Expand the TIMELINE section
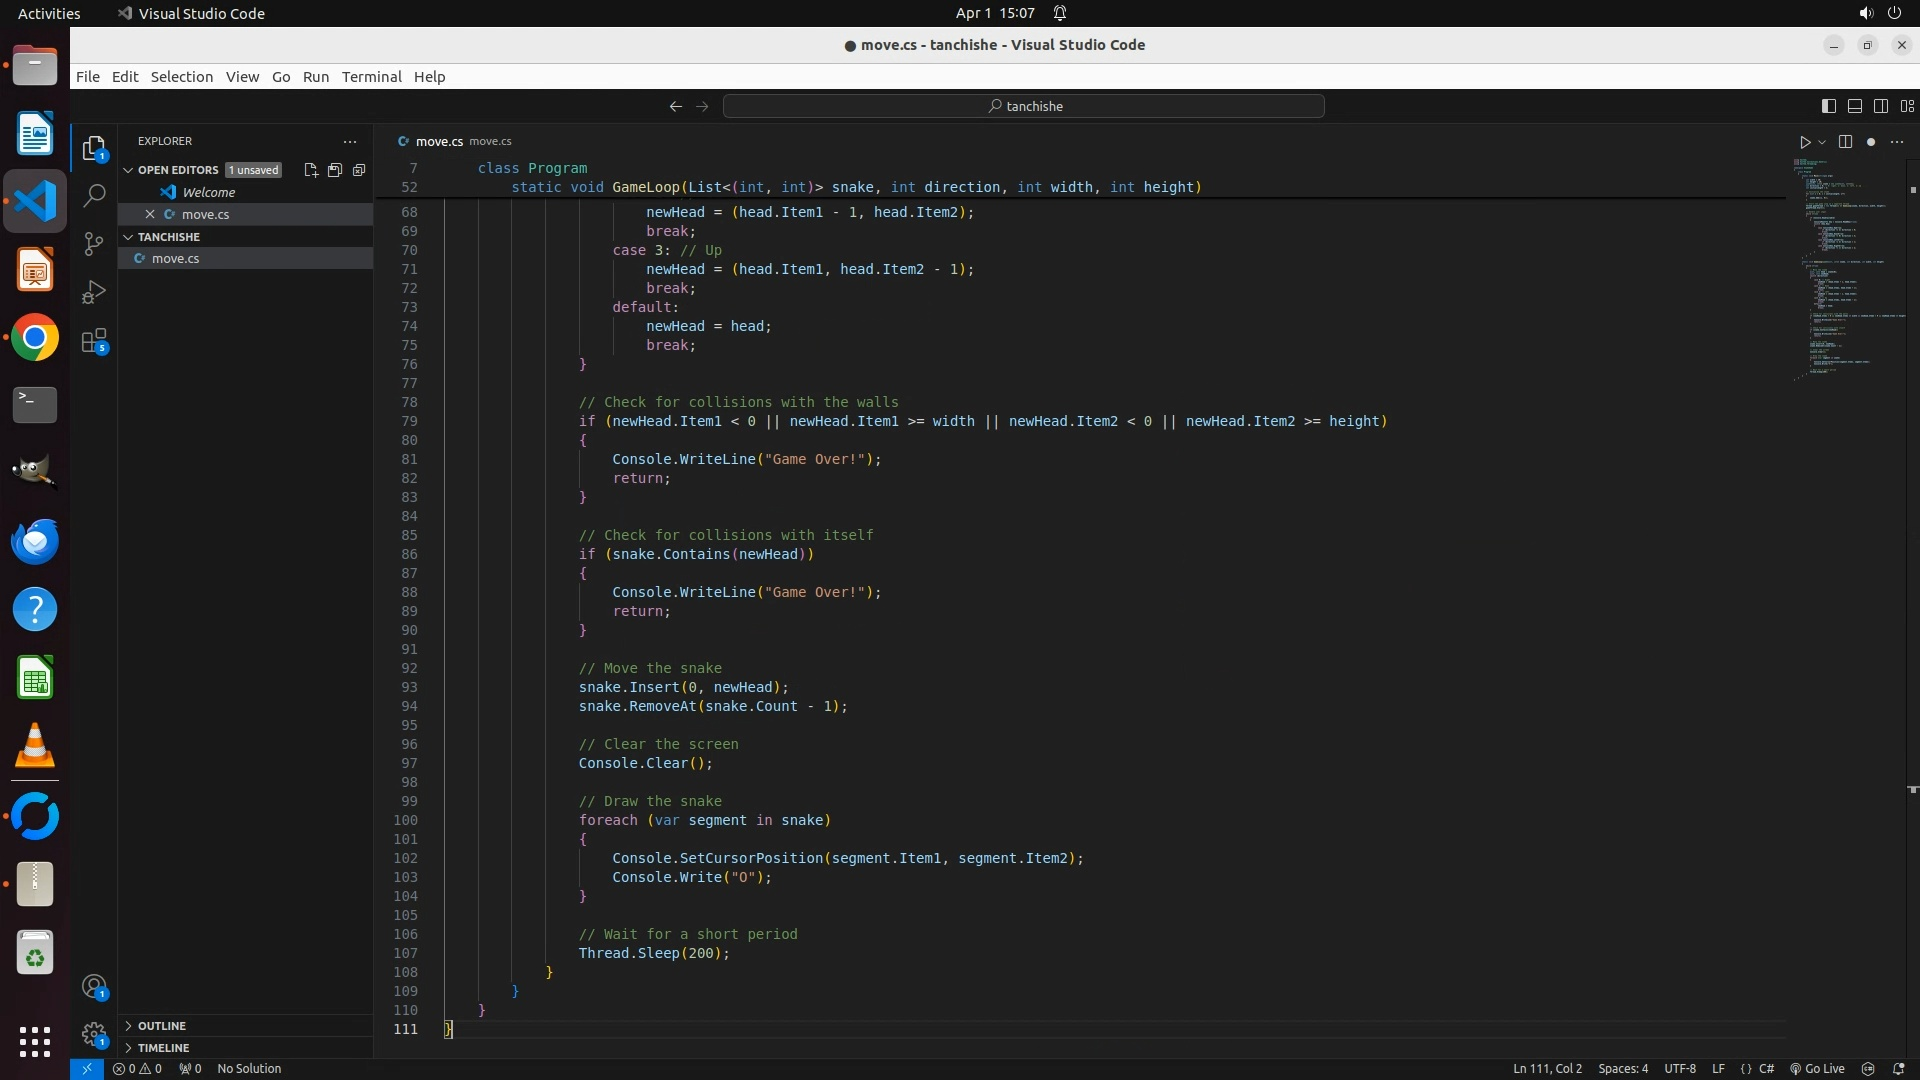Image resolution: width=1920 pixels, height=1080 pixels. [x=163, y=1048]
